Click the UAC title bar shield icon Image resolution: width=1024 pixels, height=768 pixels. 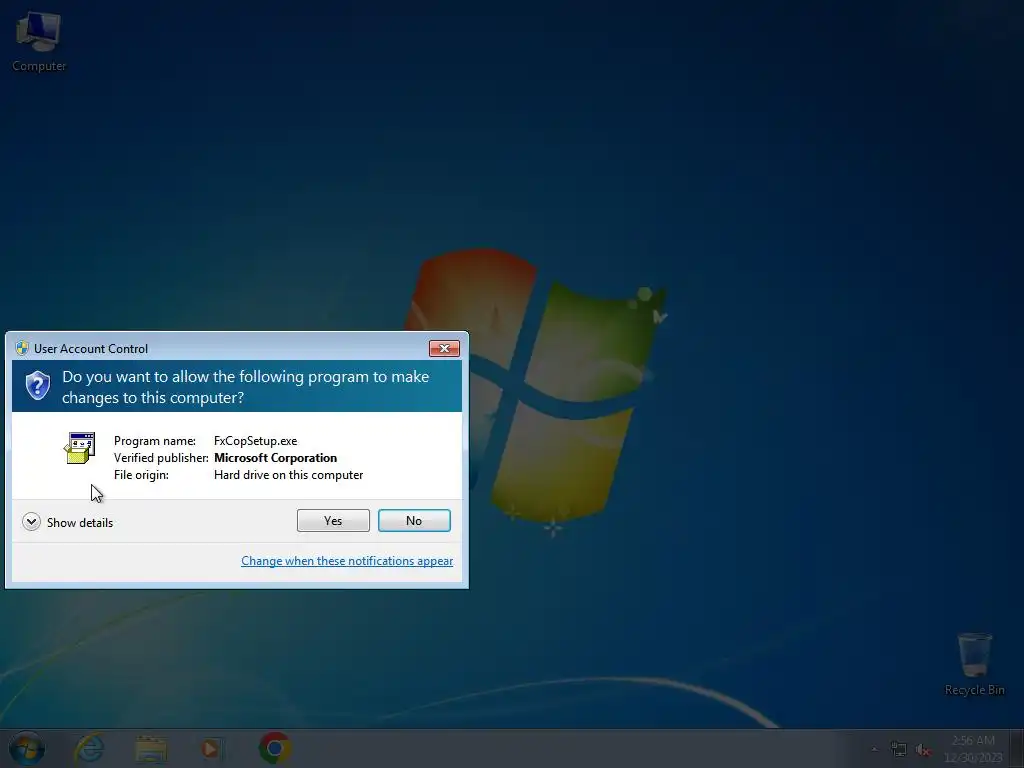[22, 348]
